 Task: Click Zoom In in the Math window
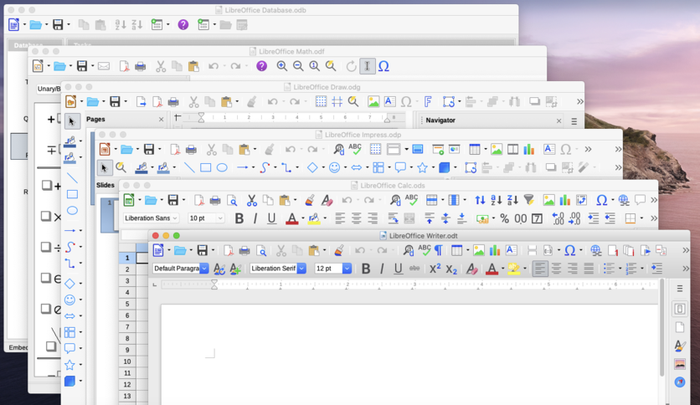tap(282, 66)
